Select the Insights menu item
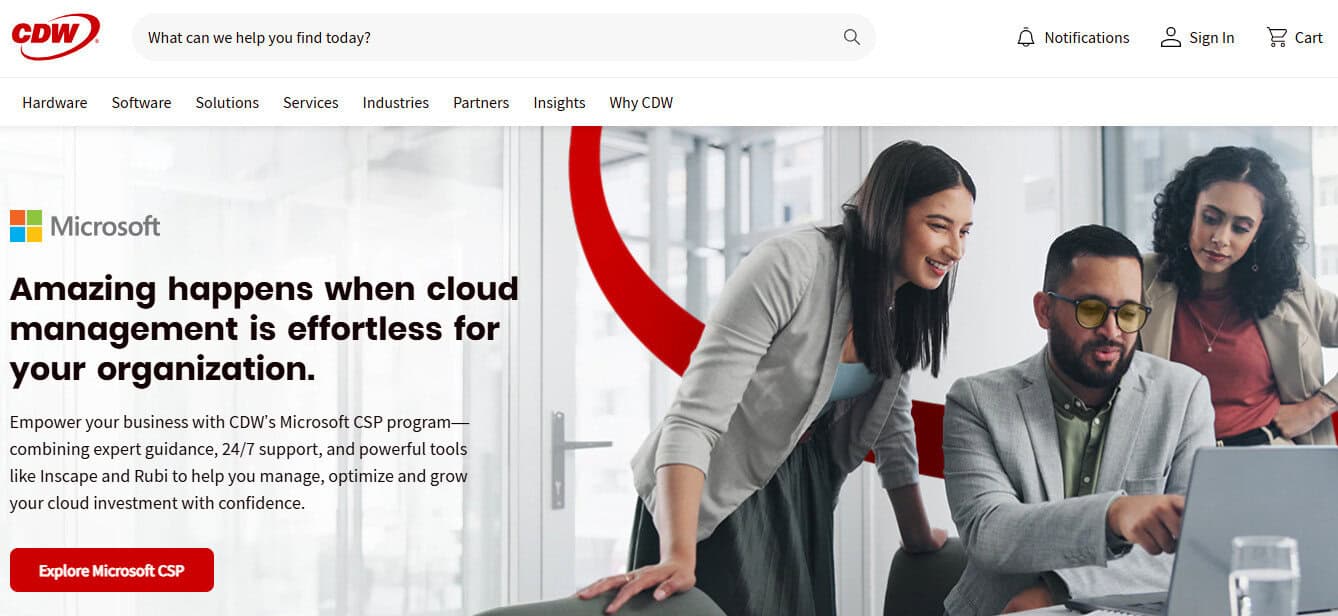1338x616 pixels. (x=558, y=102)
